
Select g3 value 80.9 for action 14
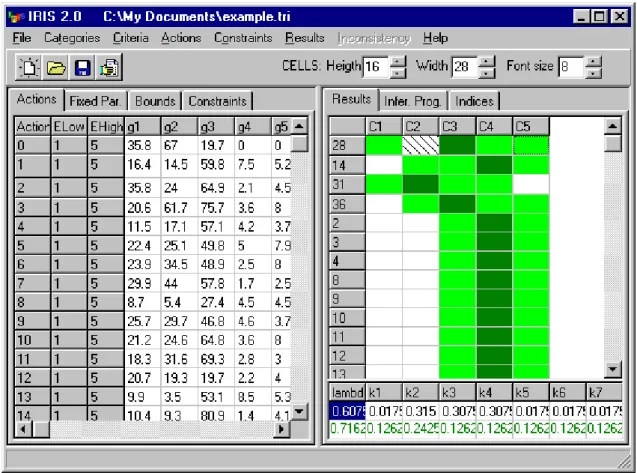pos(216,415)
